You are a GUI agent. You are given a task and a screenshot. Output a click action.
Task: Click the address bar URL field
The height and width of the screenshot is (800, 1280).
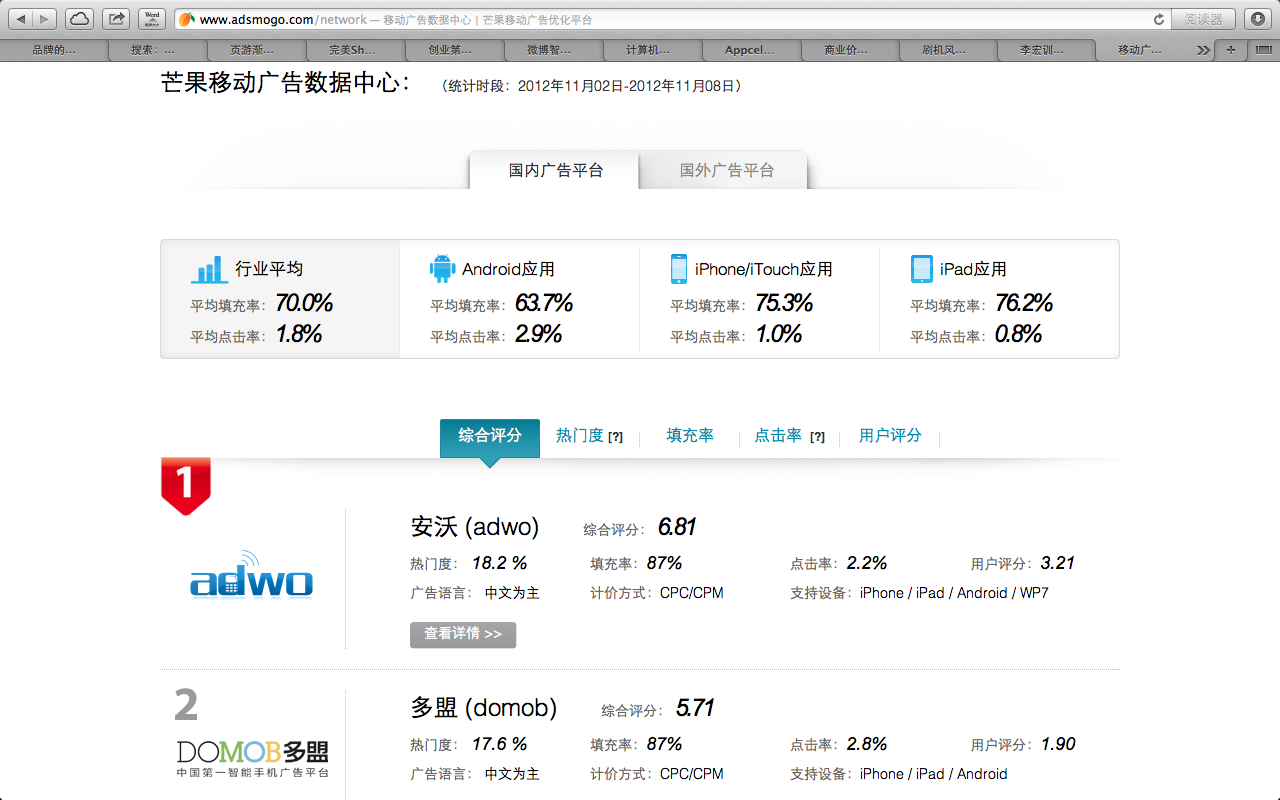[670, 19]
